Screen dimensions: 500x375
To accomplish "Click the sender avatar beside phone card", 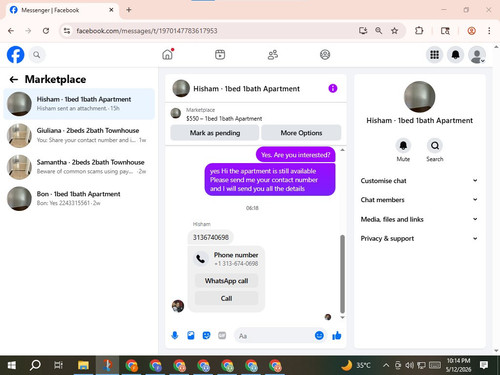I will [x=178, y=306].
